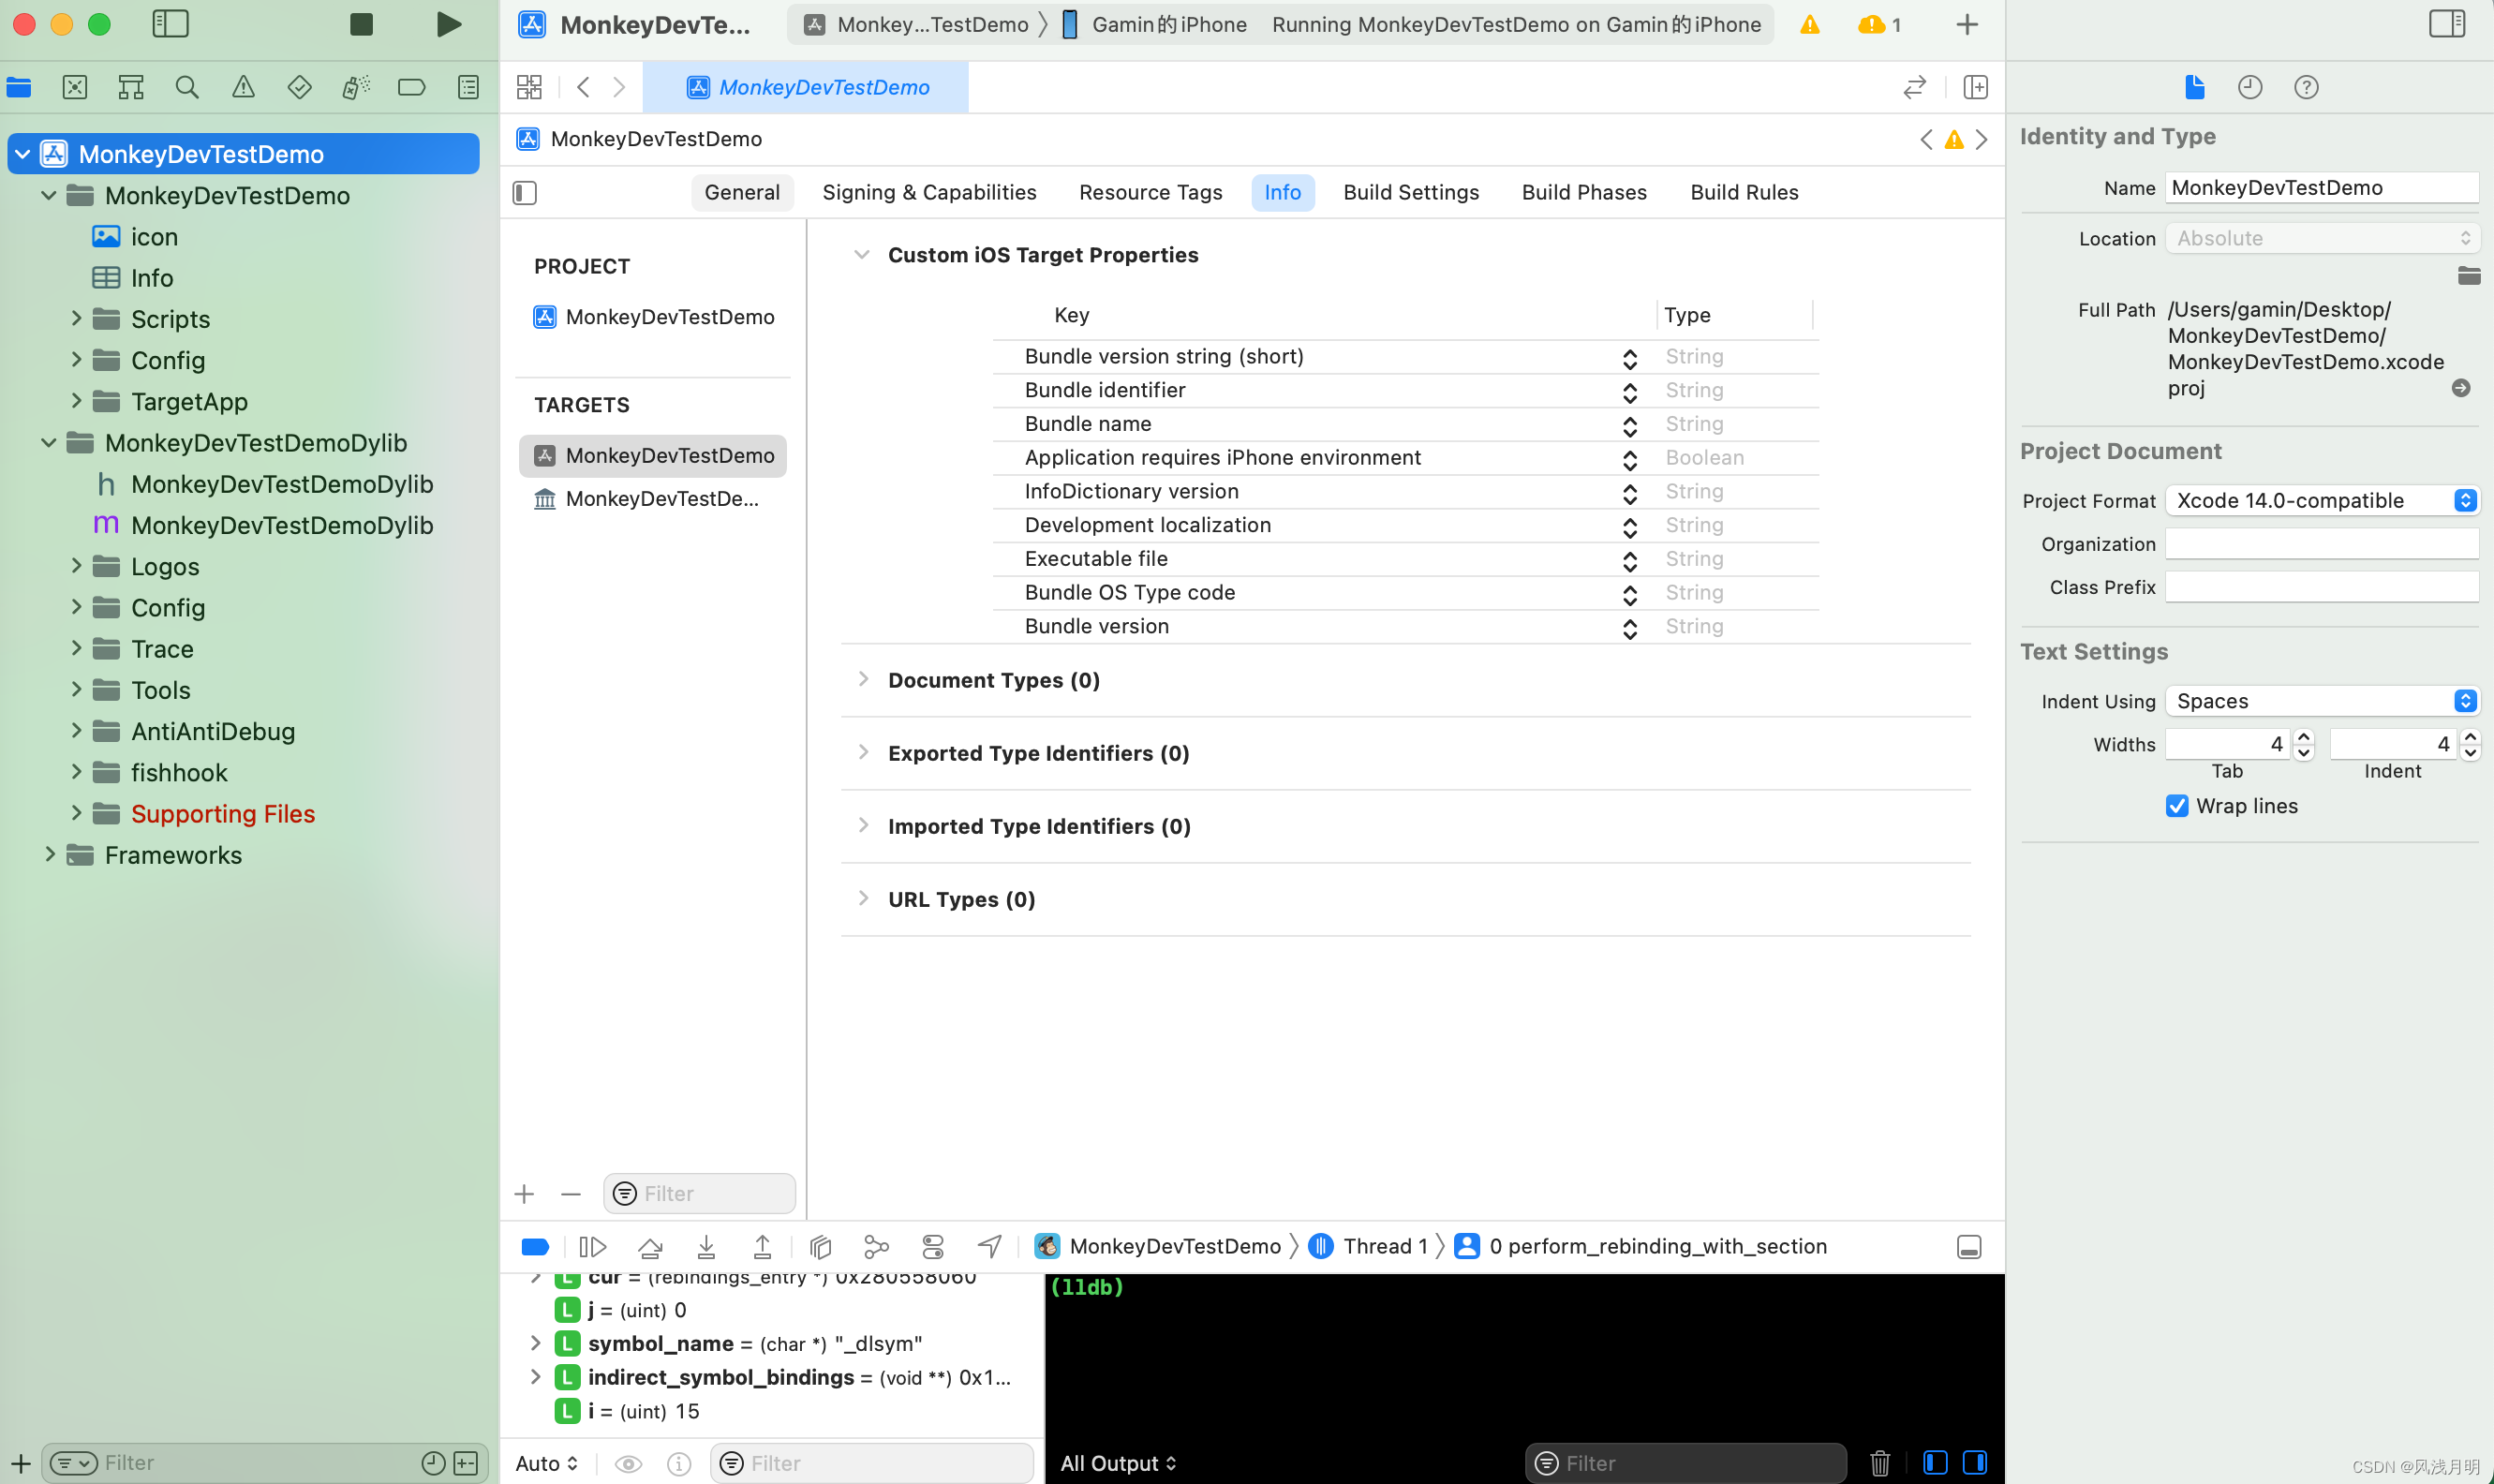Open the Debug navigator

(355, 87)
